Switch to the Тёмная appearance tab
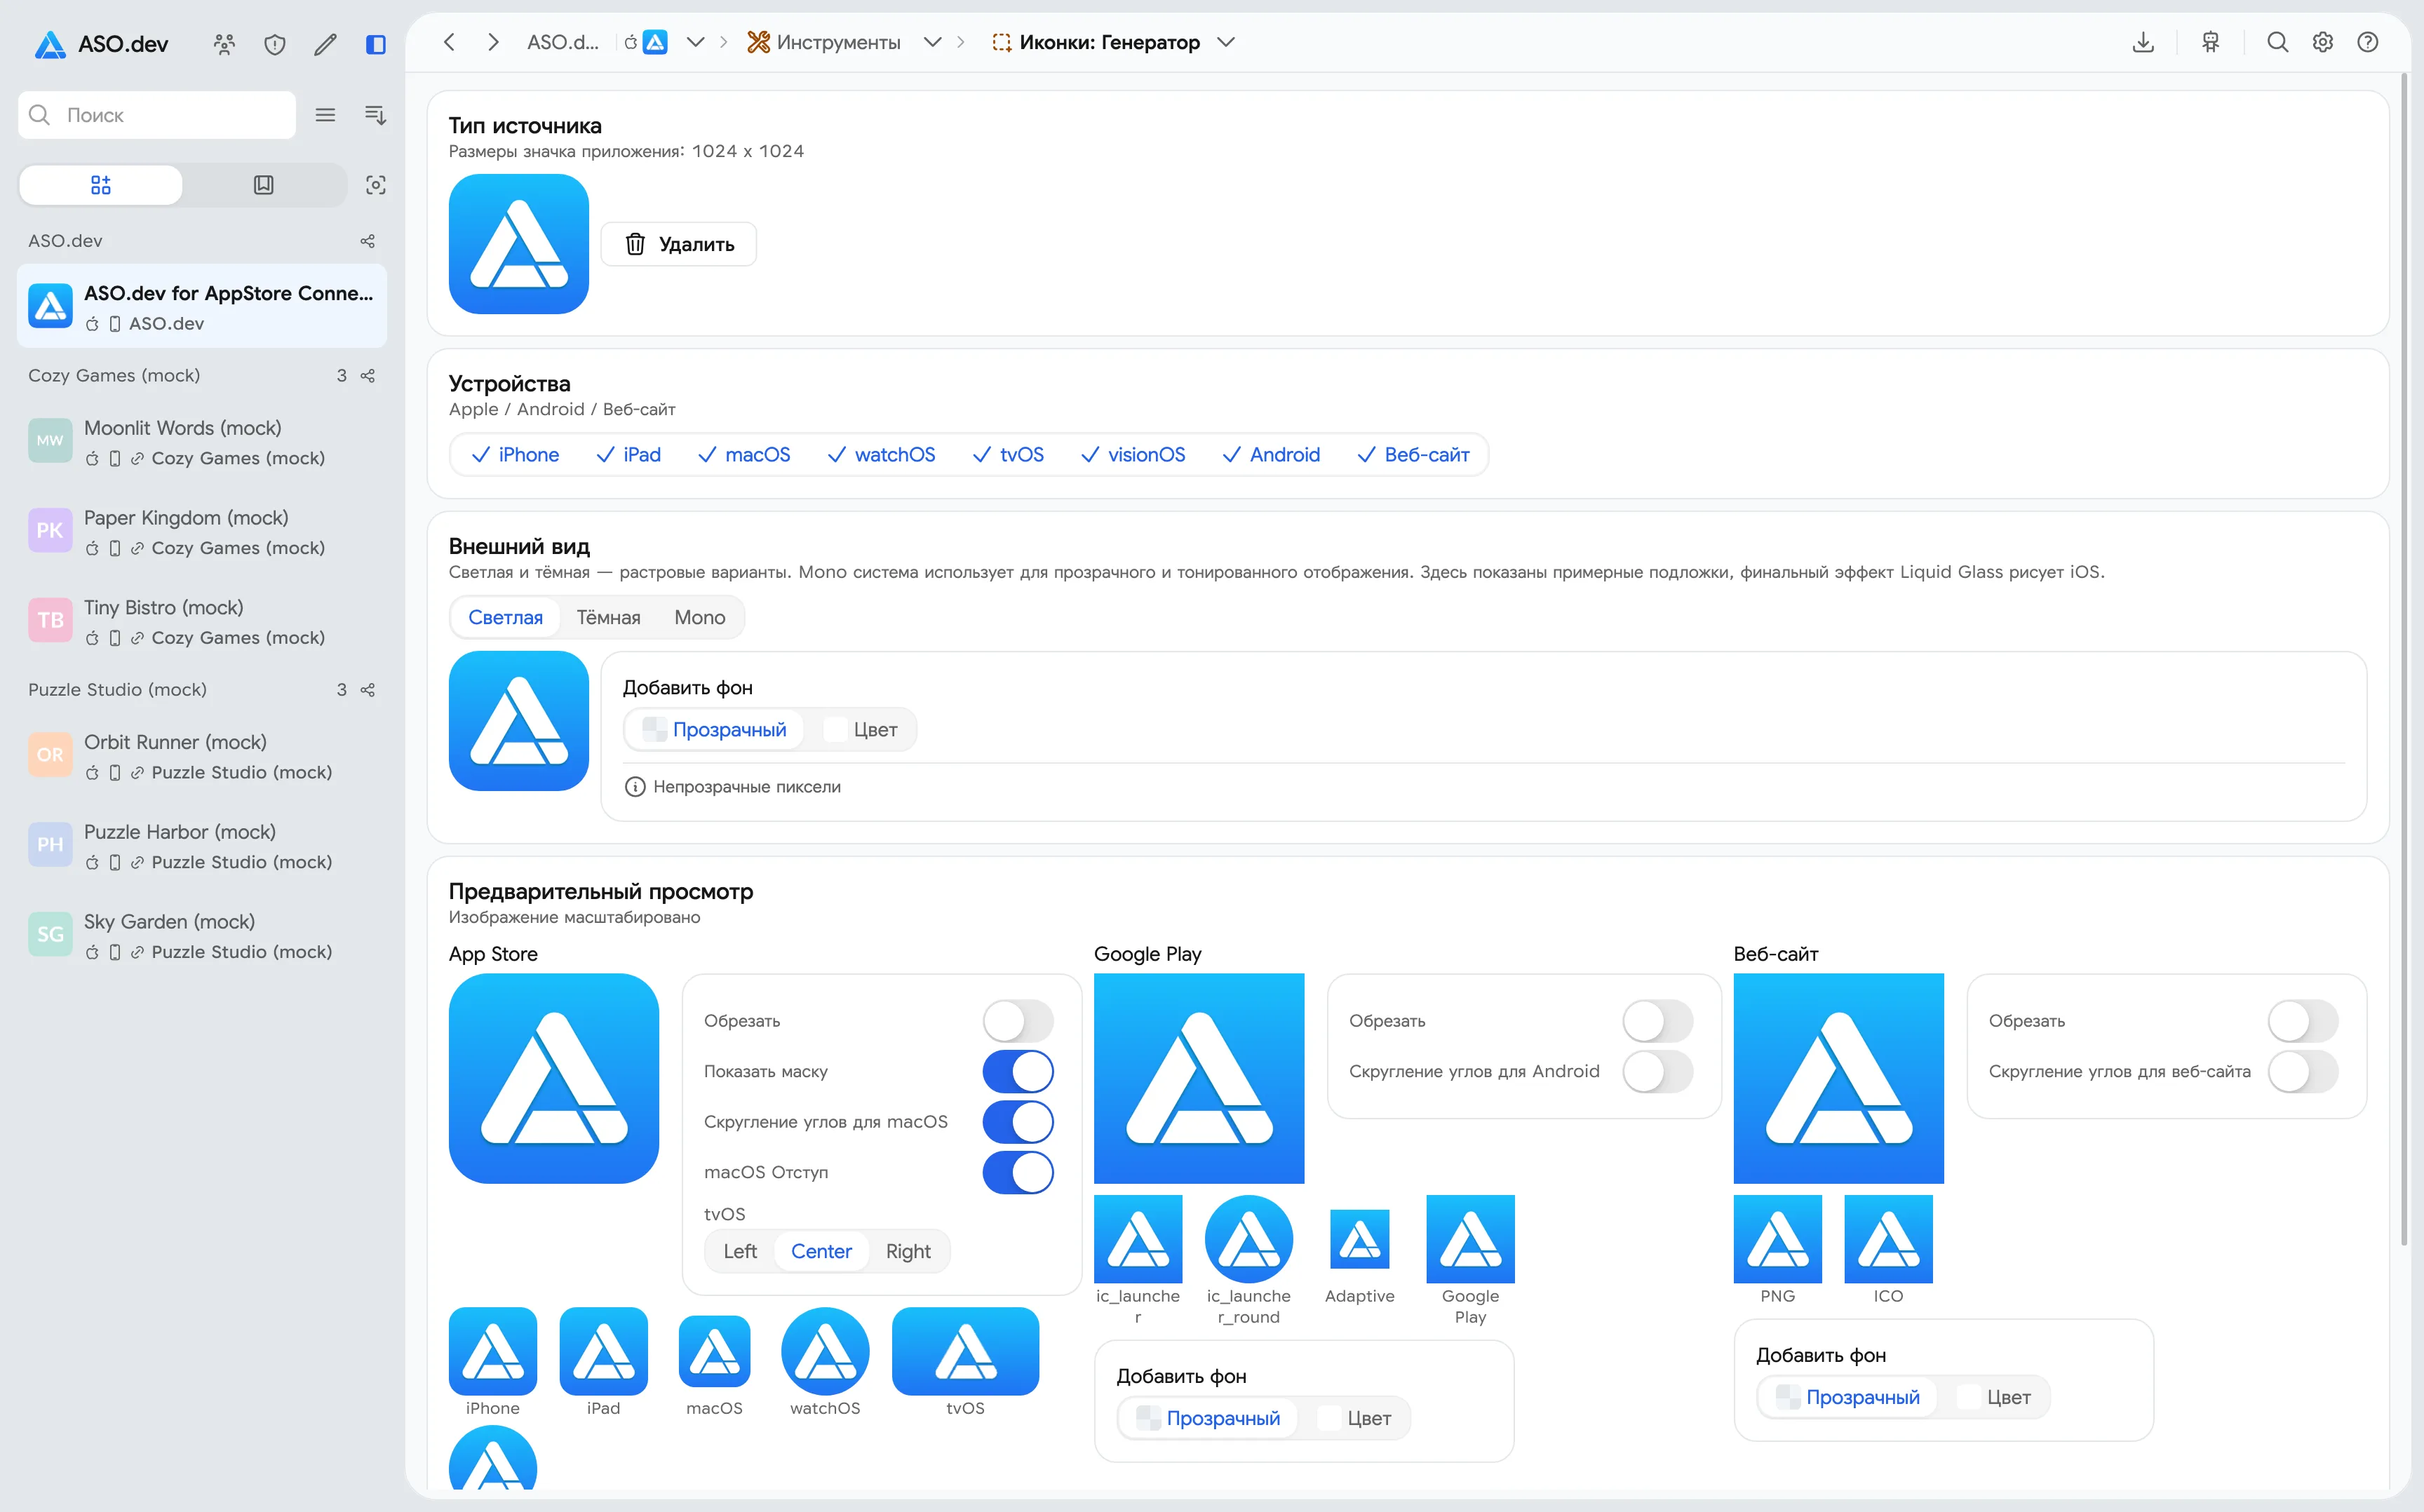 pyautogui.click(x=609, y=618)
